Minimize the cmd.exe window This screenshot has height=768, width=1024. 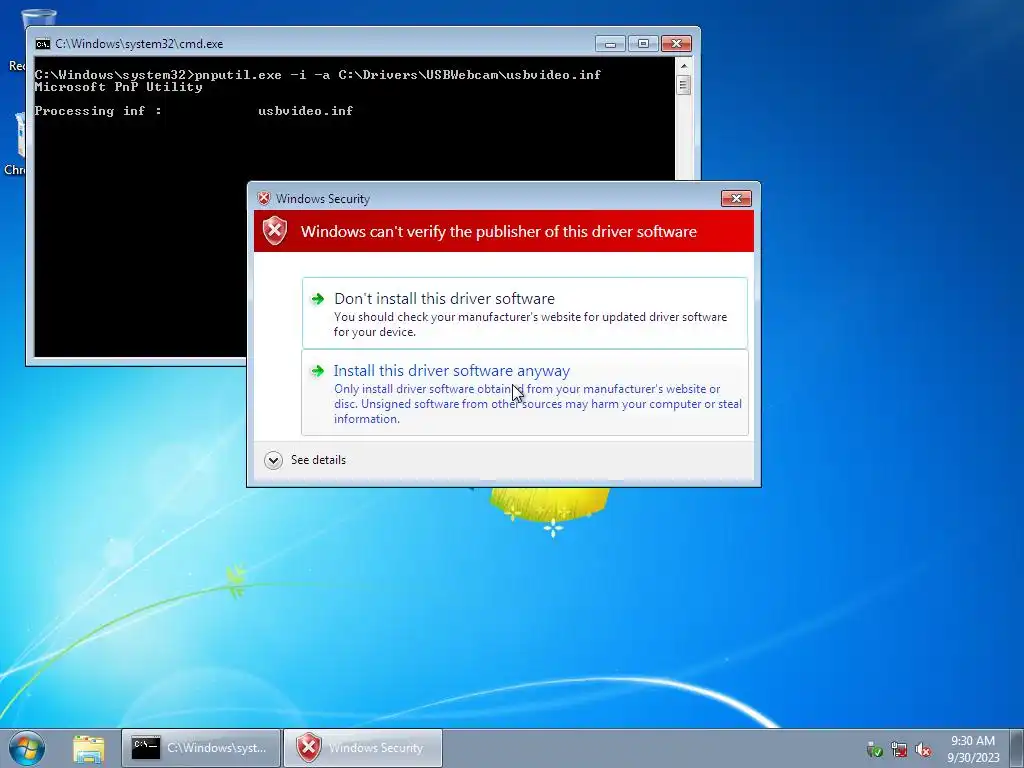point(611,44)
